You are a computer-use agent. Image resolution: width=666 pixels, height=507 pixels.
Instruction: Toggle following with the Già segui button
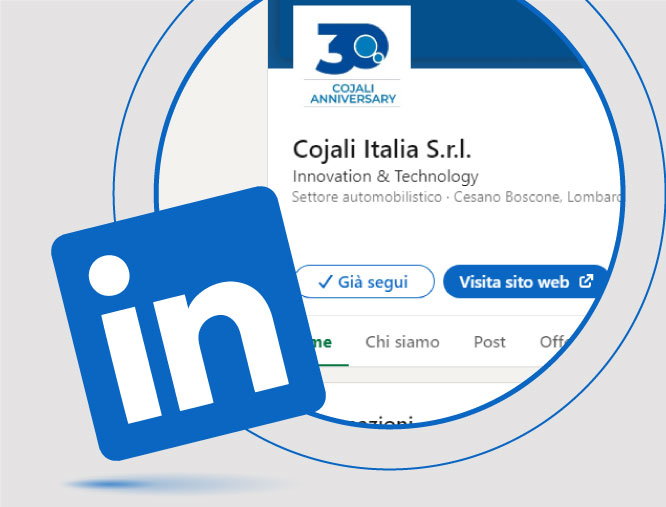click(x=365, y=282)
